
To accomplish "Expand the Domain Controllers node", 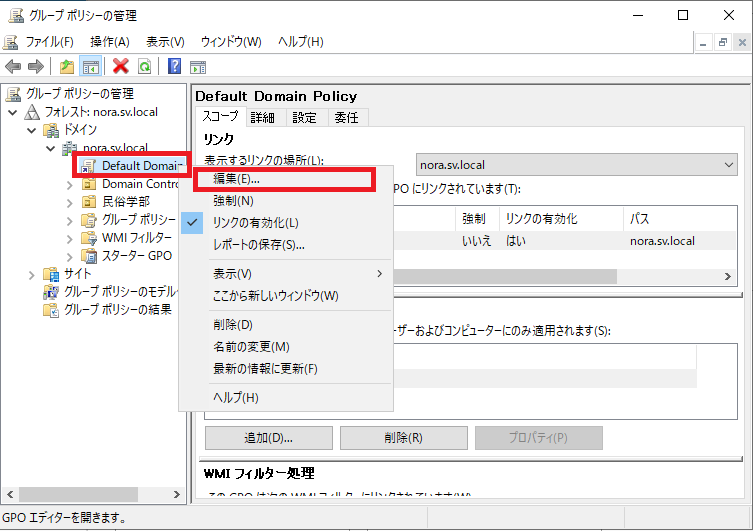I will pos(70,184).
